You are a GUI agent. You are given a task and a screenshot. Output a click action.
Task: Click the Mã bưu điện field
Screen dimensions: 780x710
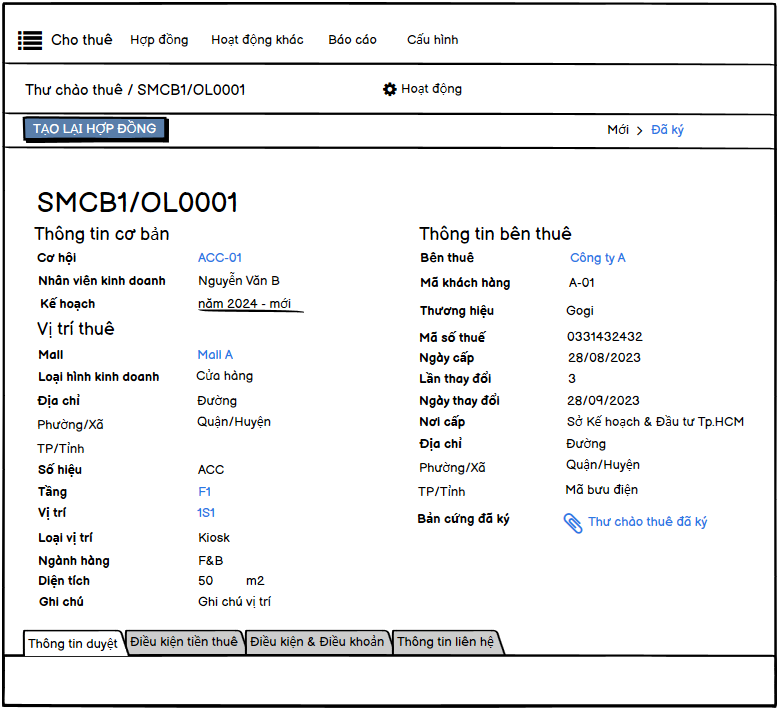coord(601,490)
